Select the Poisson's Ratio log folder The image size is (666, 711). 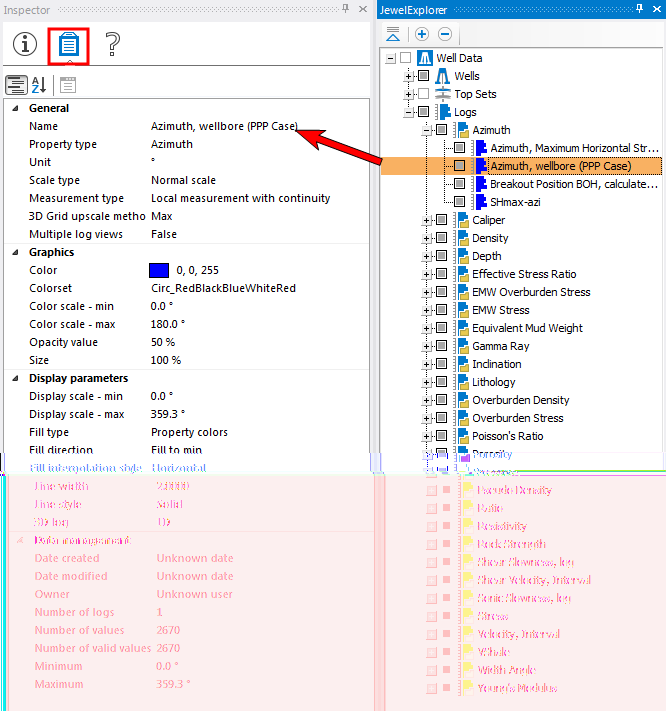(x=507, y=436)
